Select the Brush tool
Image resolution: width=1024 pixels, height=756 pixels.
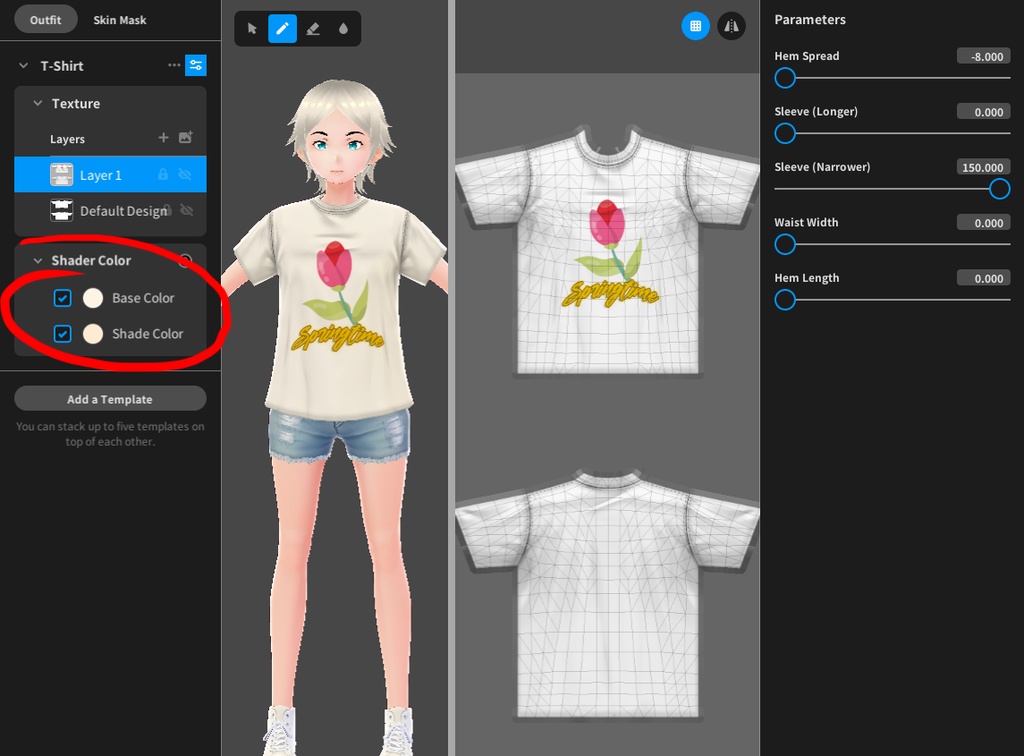point(284,28)
